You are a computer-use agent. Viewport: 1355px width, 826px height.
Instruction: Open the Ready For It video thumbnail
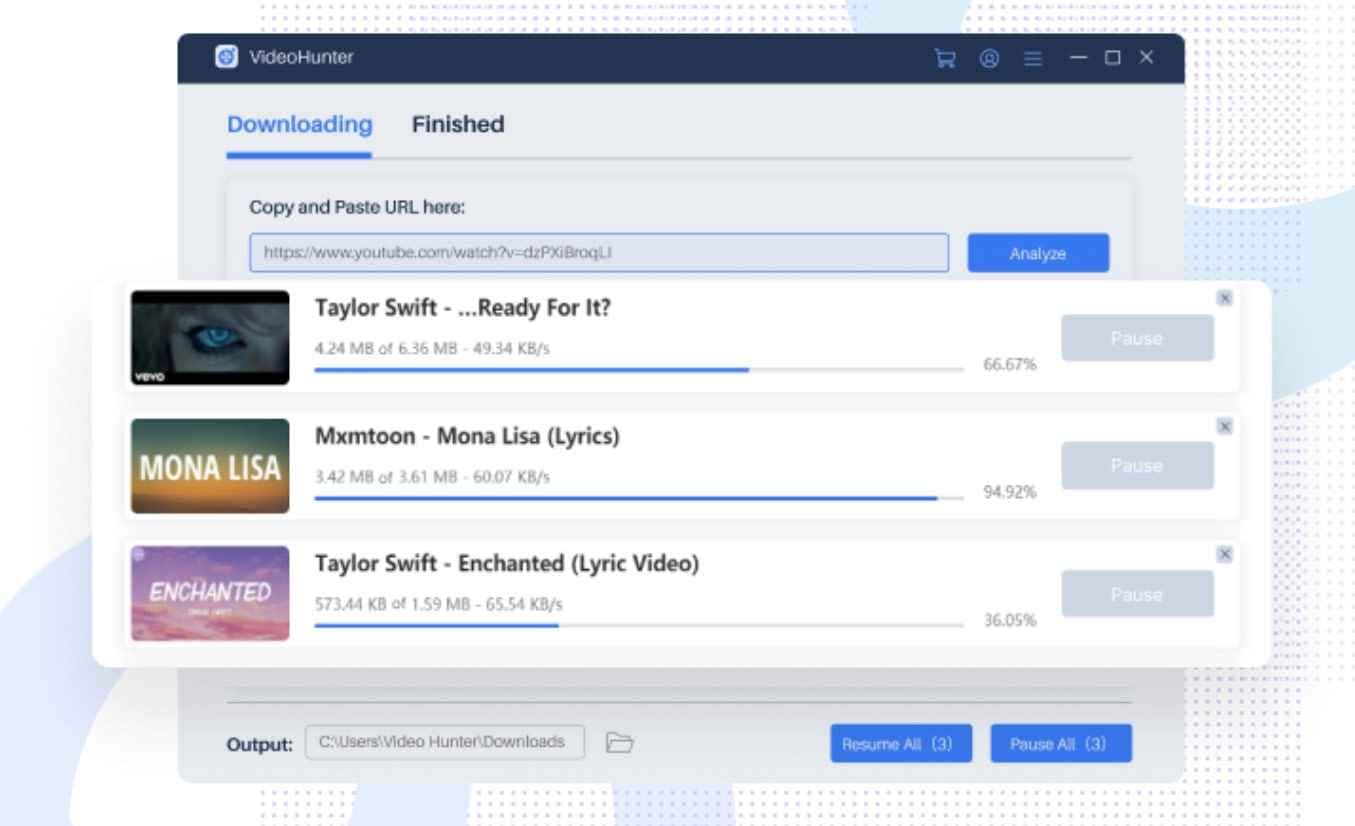pyautogui.click(x=210, y=338)
